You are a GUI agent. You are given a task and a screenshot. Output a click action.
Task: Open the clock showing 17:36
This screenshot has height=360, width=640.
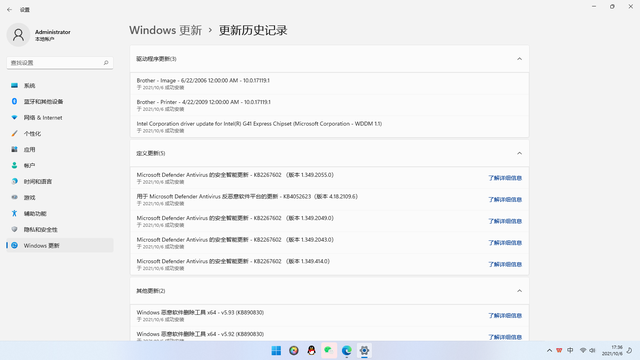pyautogui.click(x=612, y=351)
